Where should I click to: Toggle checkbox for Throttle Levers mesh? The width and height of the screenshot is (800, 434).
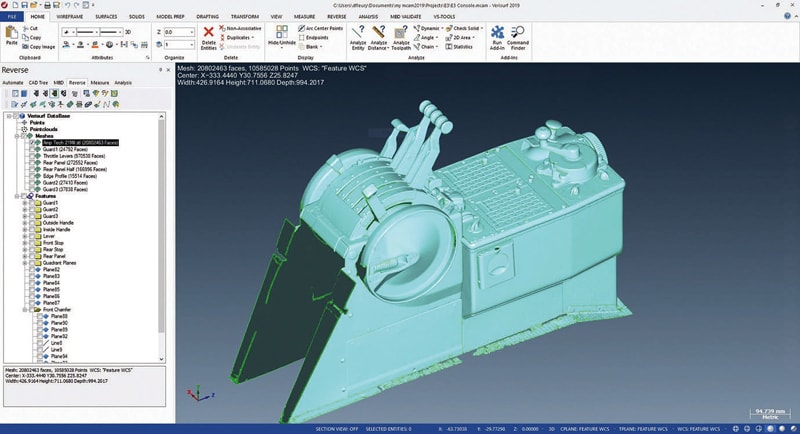click(x=32, y=156)
